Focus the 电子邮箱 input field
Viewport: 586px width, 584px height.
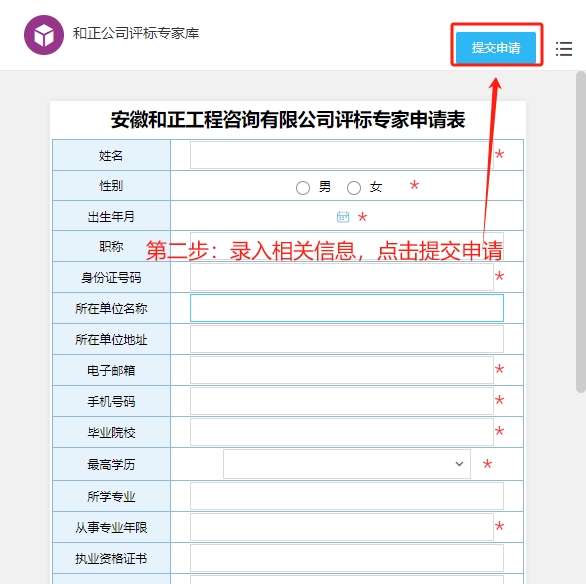pos(342,370)
